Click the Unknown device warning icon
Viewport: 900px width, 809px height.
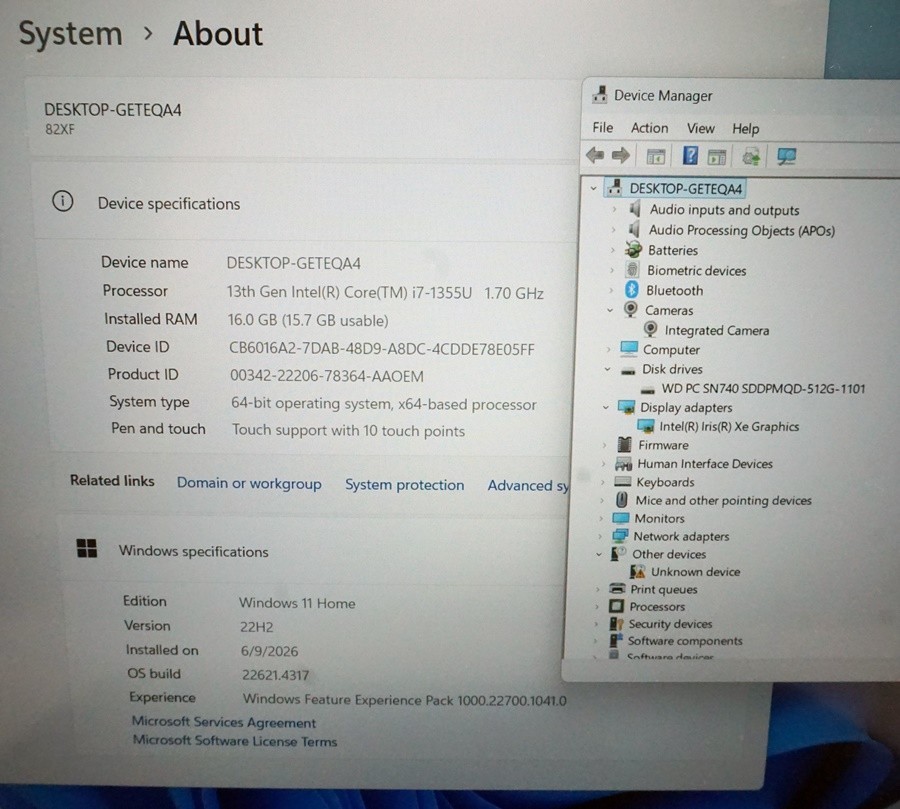coord(637,571)
